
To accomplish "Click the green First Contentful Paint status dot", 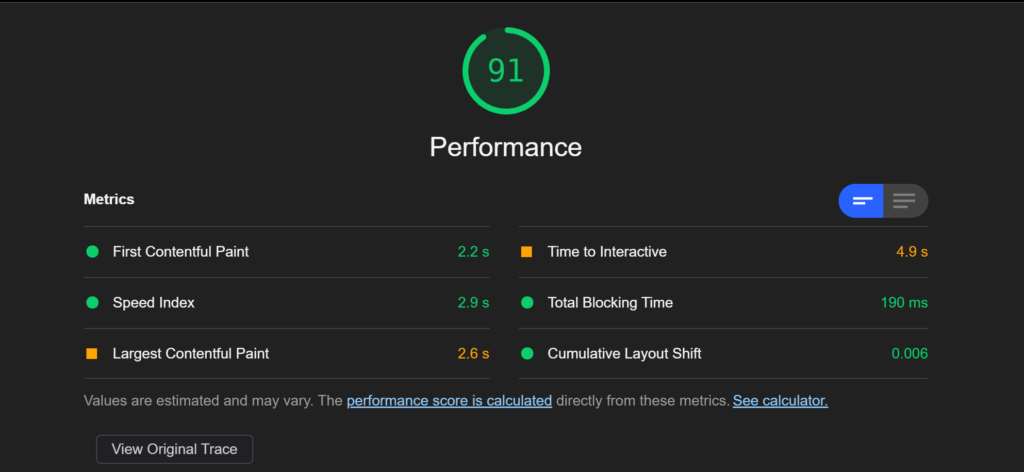I will point(92,251).
